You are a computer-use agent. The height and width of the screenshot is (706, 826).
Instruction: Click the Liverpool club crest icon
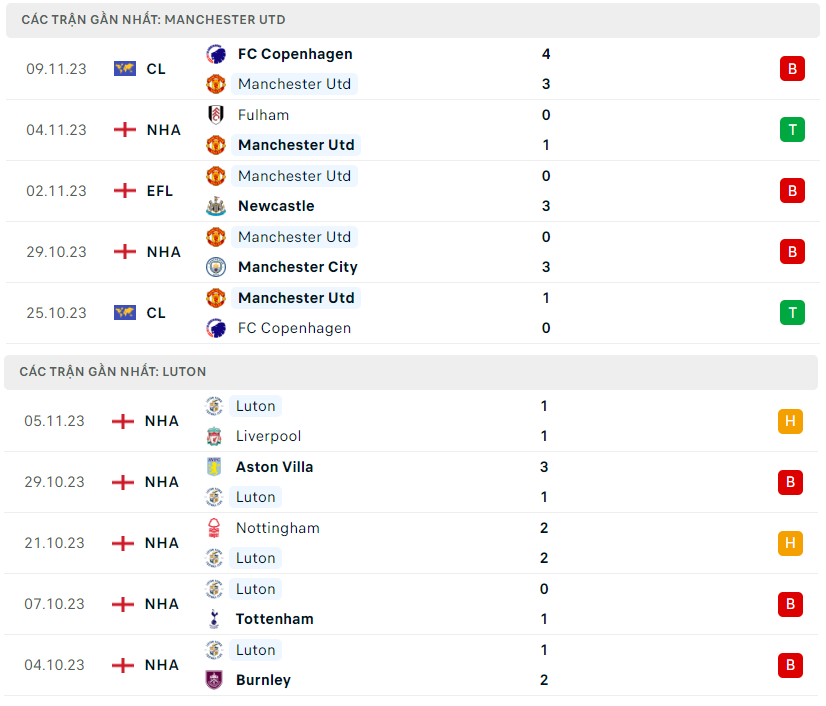[x=214, y=436]
